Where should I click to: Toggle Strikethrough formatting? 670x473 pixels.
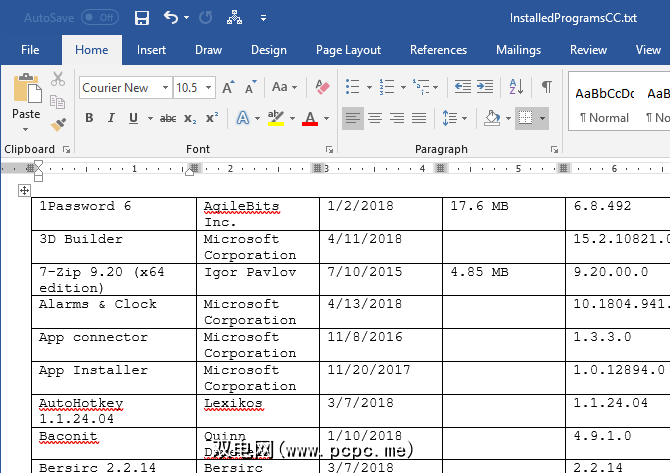[168, 118]
